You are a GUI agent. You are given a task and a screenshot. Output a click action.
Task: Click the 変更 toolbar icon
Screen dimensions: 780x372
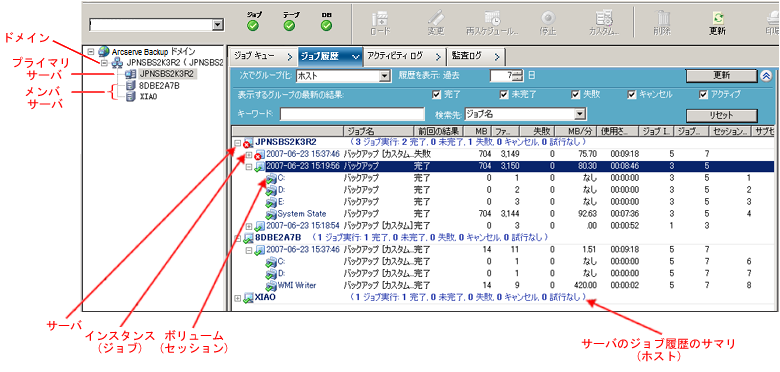point(436,18)
